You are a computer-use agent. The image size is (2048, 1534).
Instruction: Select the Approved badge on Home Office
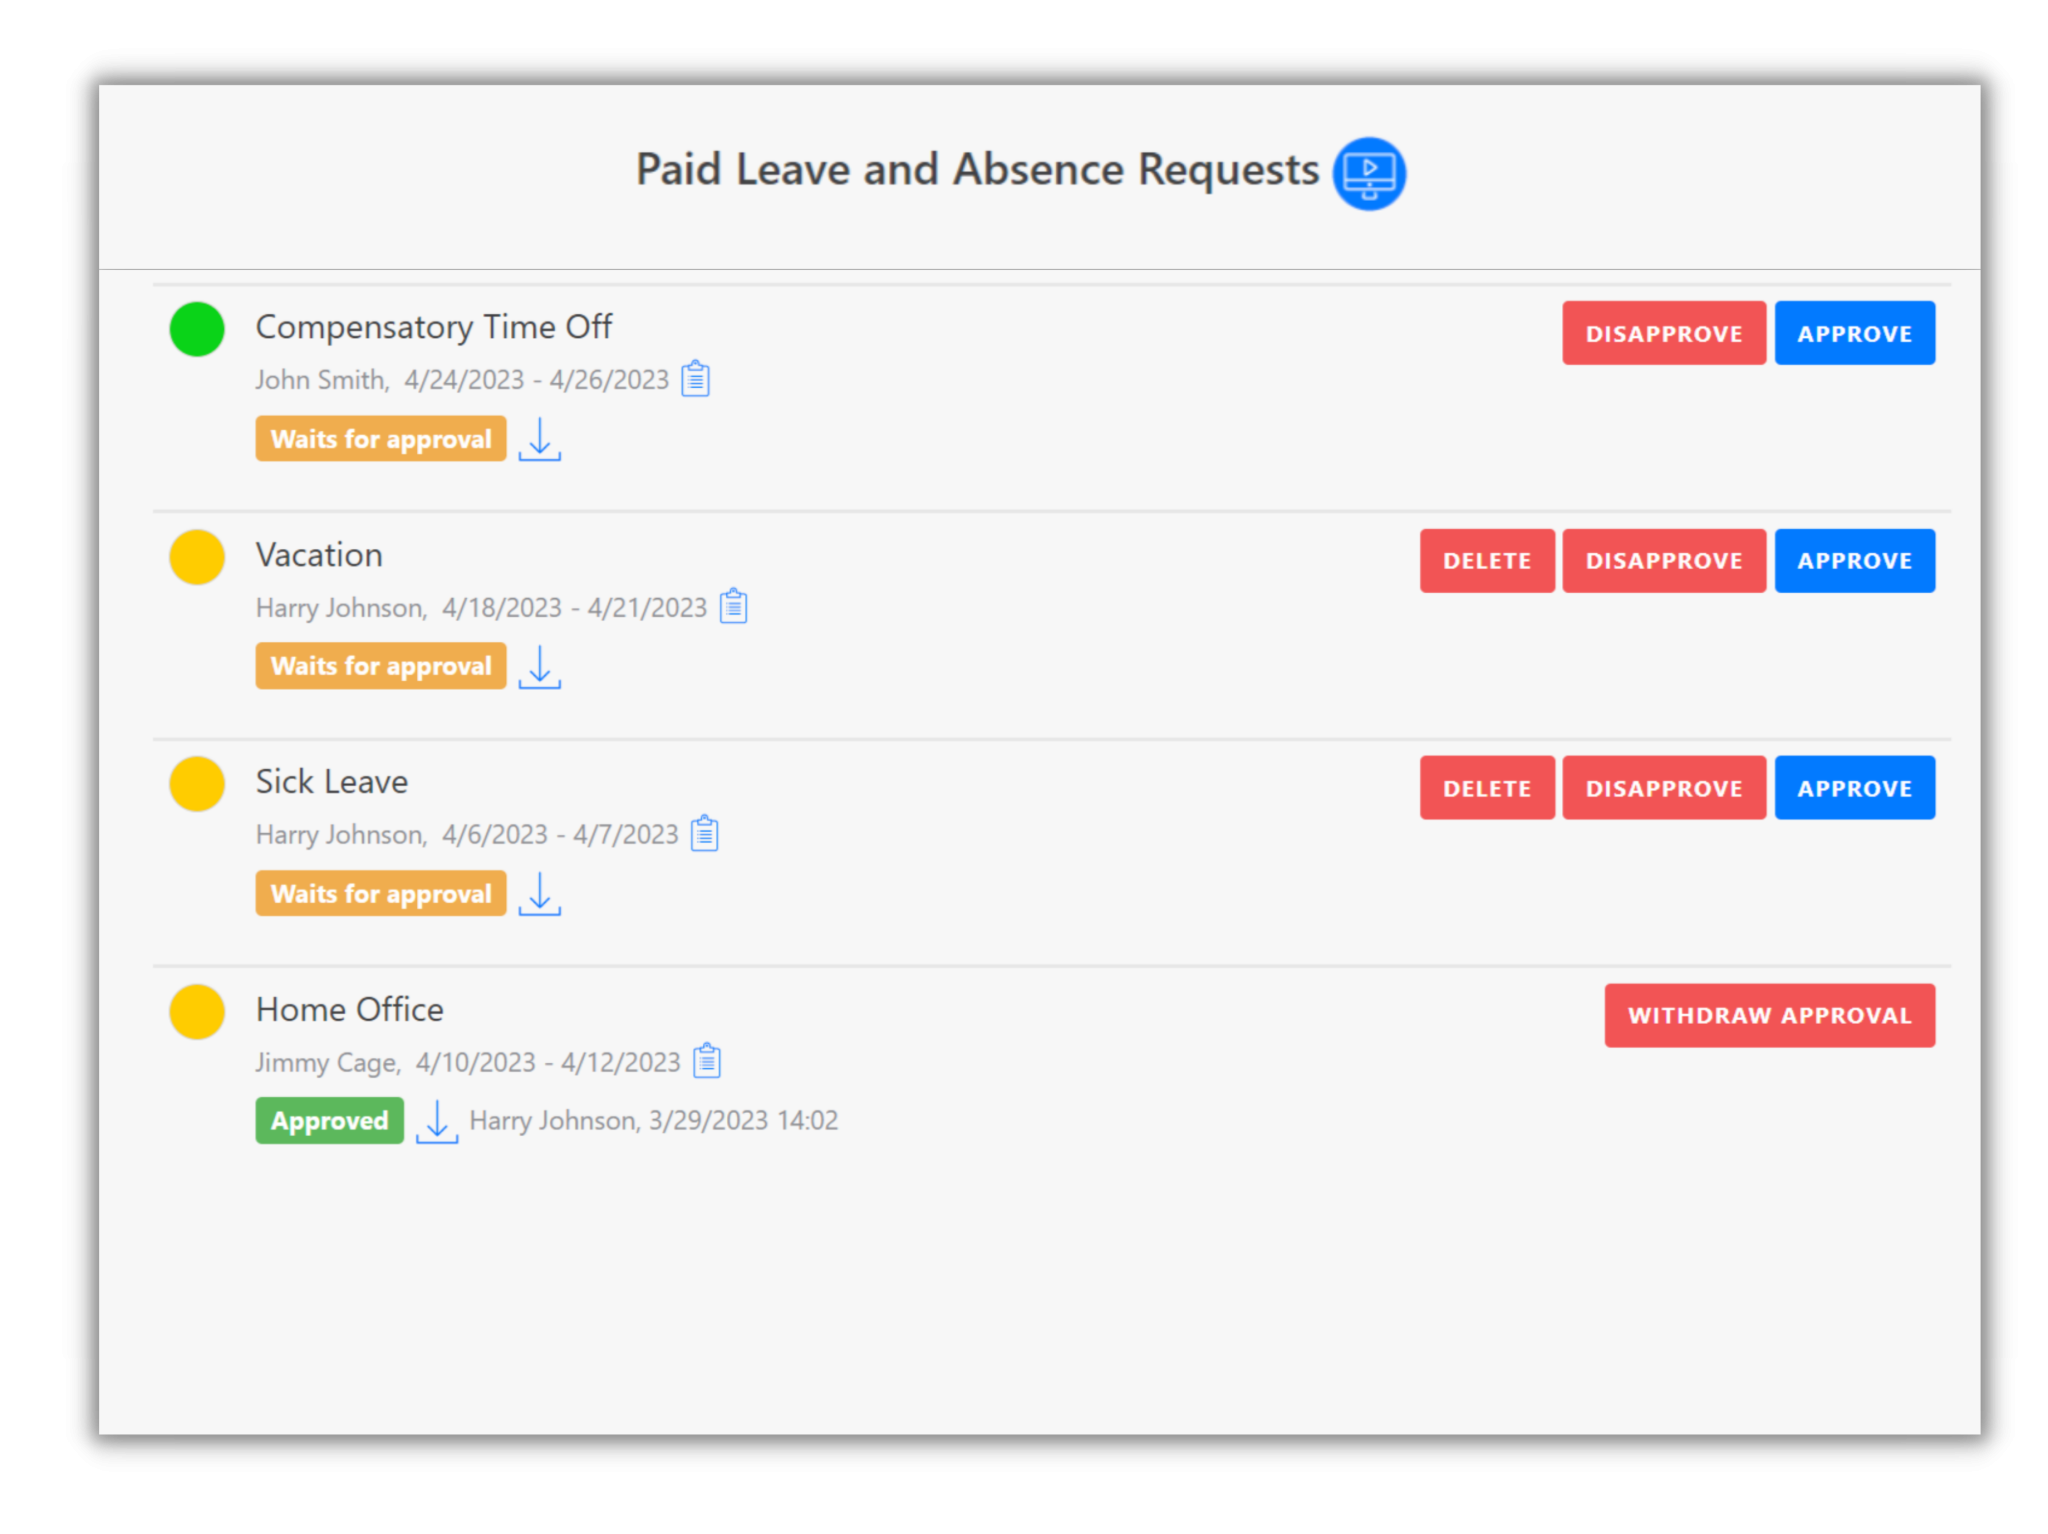point(329,1120)
